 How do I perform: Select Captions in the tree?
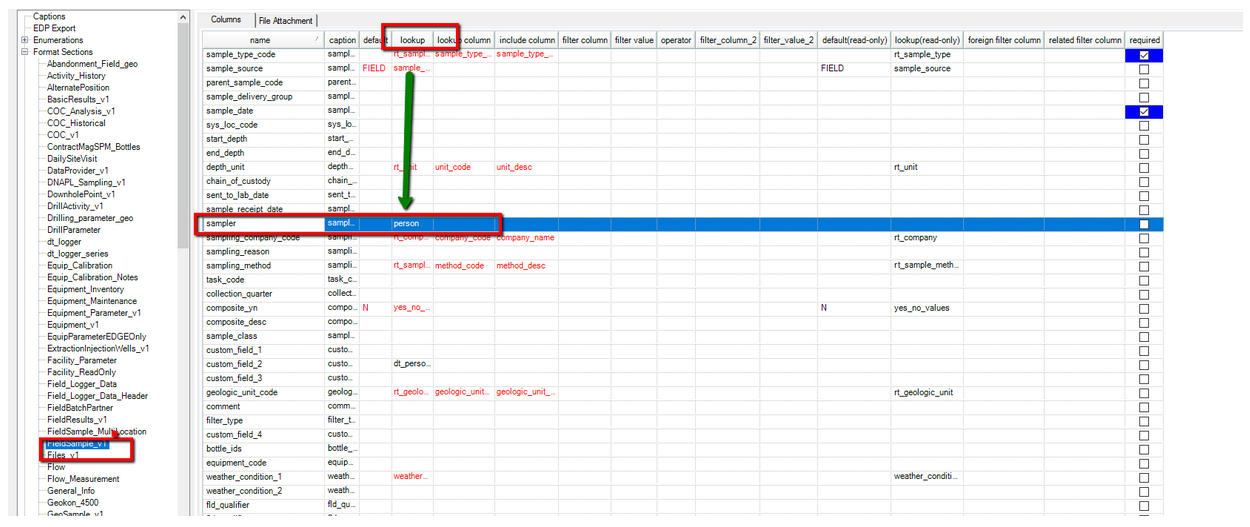[x=49, y=17]
